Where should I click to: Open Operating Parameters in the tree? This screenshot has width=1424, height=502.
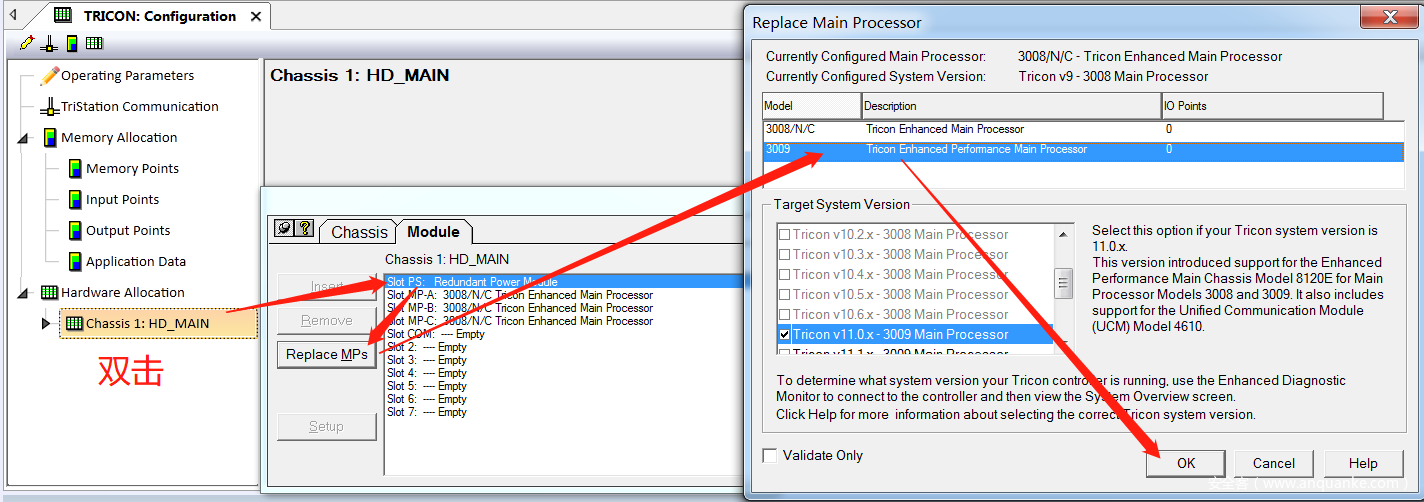(x=128, y=75)
